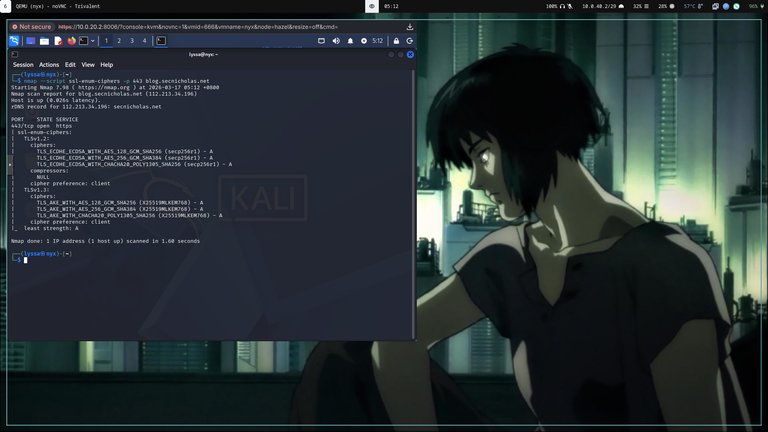Click the 28% CPU usage indicator
Image resolution: width=768 pixels, height=432 pixels.
666,6
